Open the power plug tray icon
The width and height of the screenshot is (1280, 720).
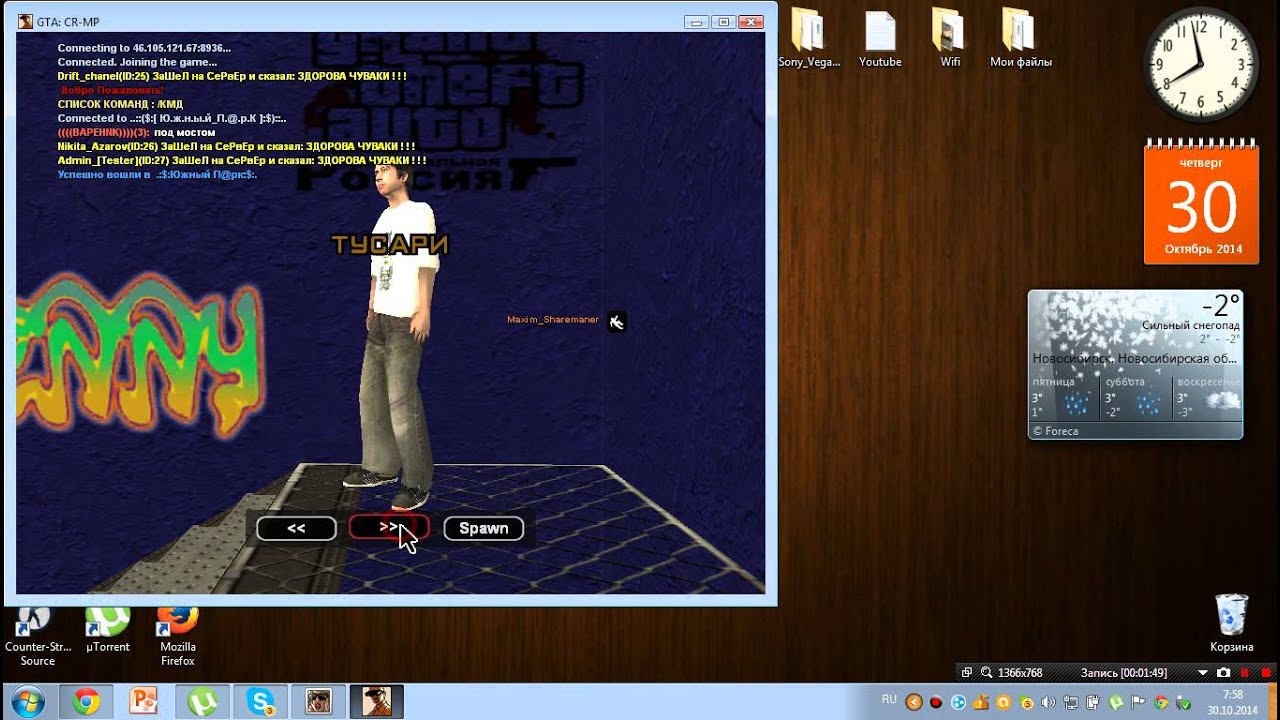(1094, 702)
